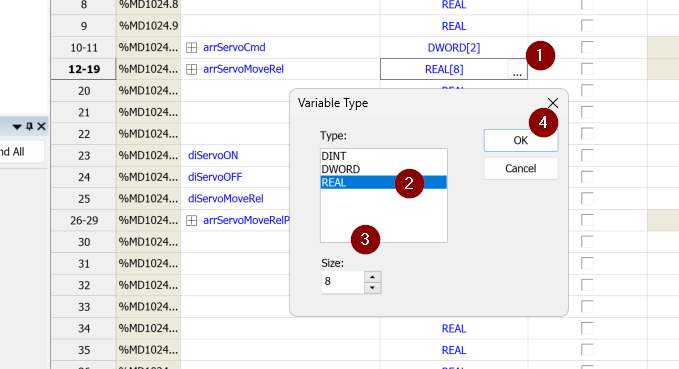This screenshot has height=369, width=679.
Task: Click the arrServoMoveRel variable name
Action: click(x=243, y=69)
